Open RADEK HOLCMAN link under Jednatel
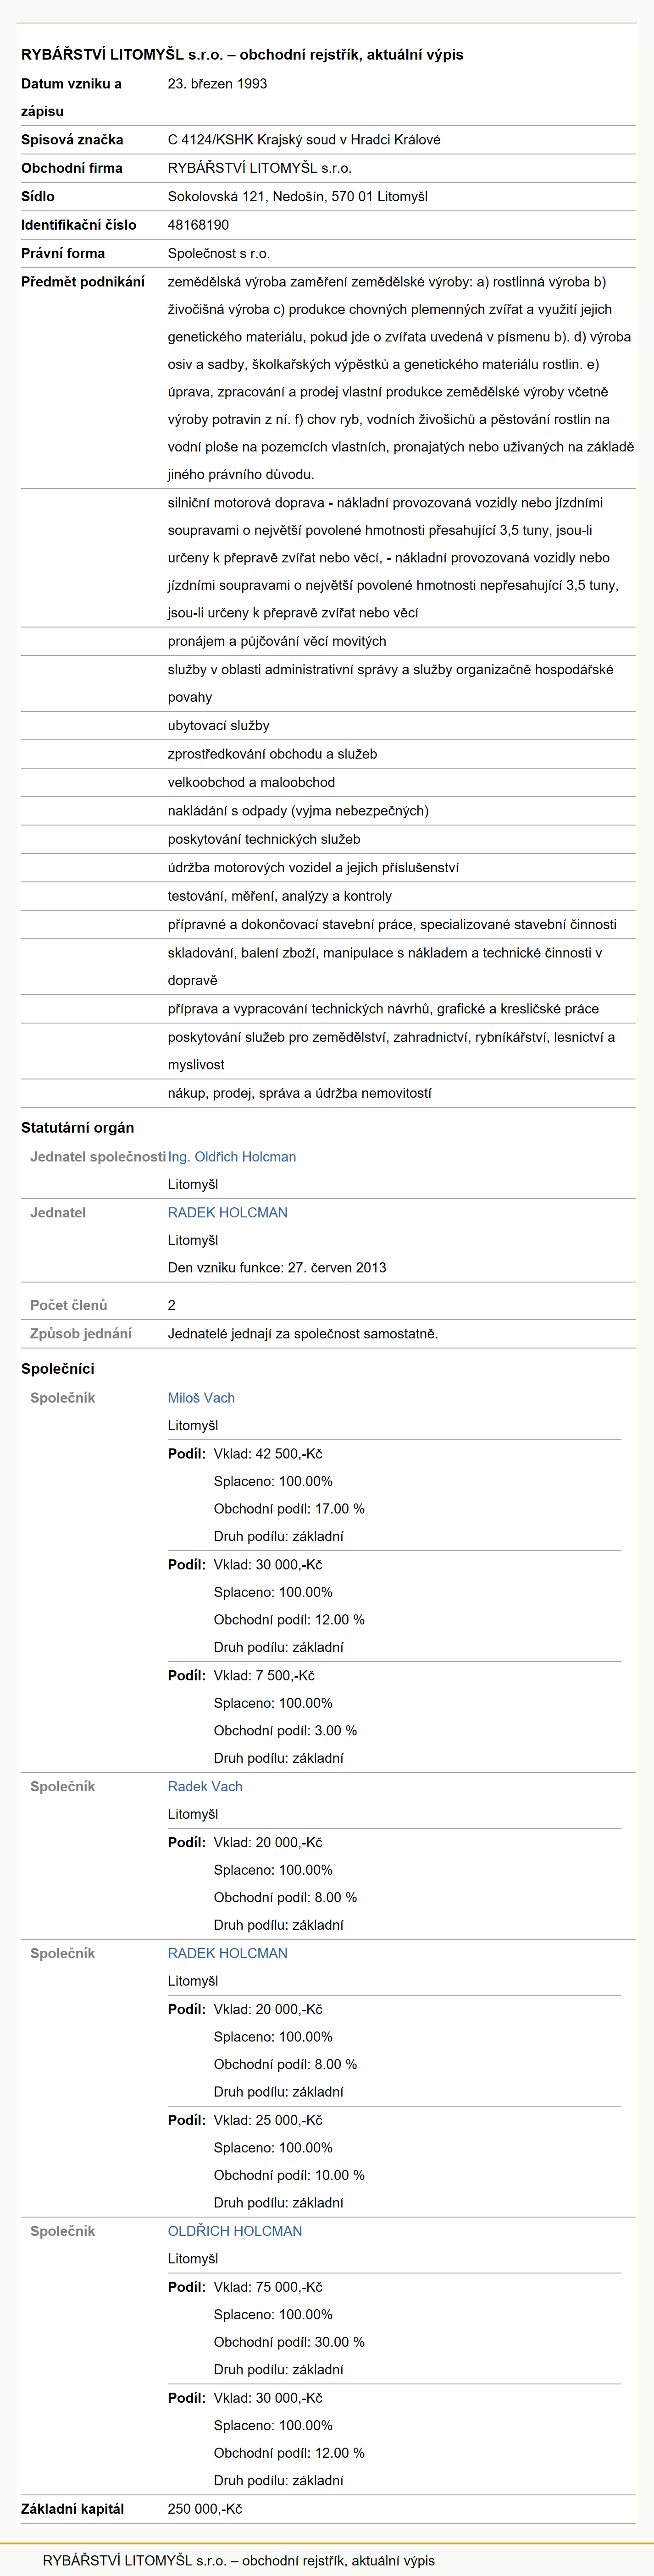The height and width of the screenshot is (2576, 654). (x=227, y=1212)
